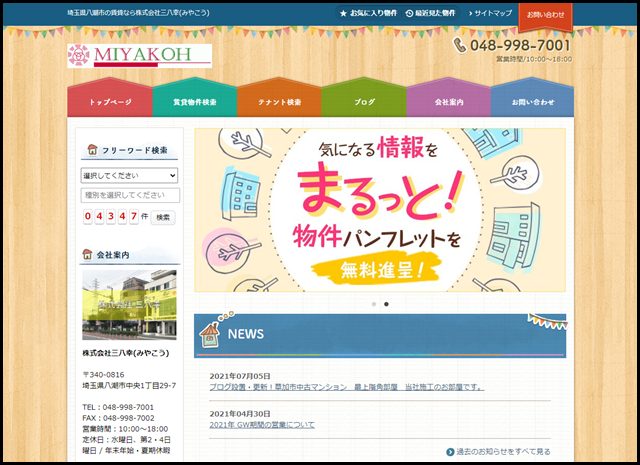Click the star icon for favorite properties
This screenshot has width=640, height=465.
[343, 13]
